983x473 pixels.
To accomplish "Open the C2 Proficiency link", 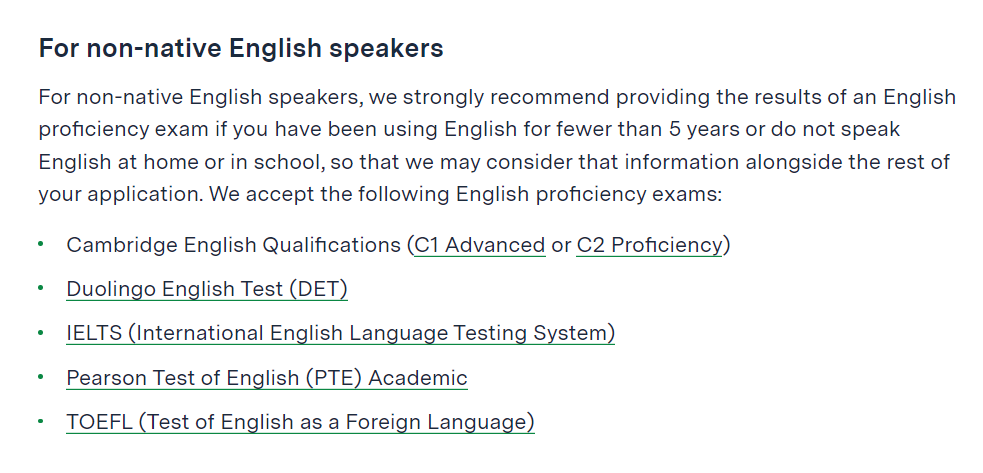I will 649,245.
